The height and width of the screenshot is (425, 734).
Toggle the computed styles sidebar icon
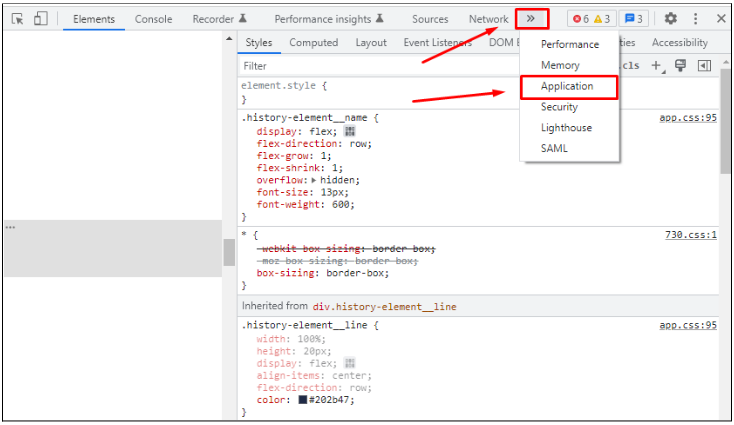point(704,66)
